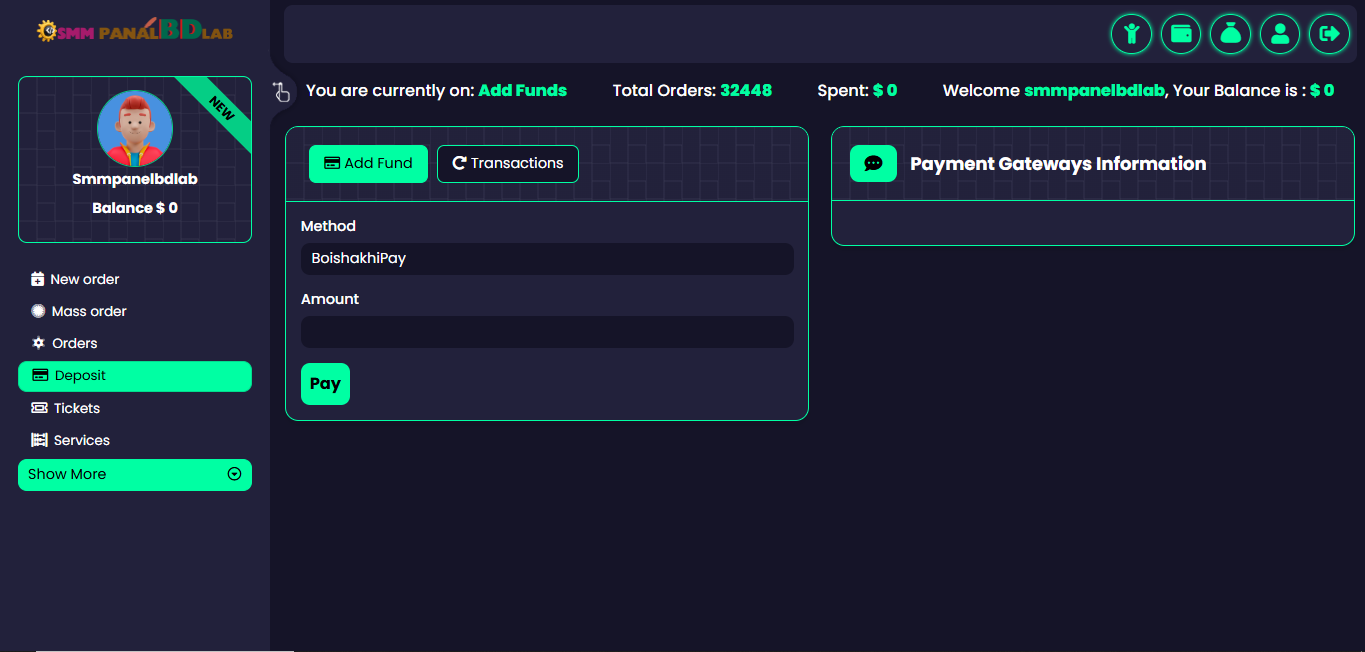This screenshot has height=652, width=1365.
Task: Open the Method dropdown showing BoishakhiPay
Action: pyautogui.click(x=547, y=259)
